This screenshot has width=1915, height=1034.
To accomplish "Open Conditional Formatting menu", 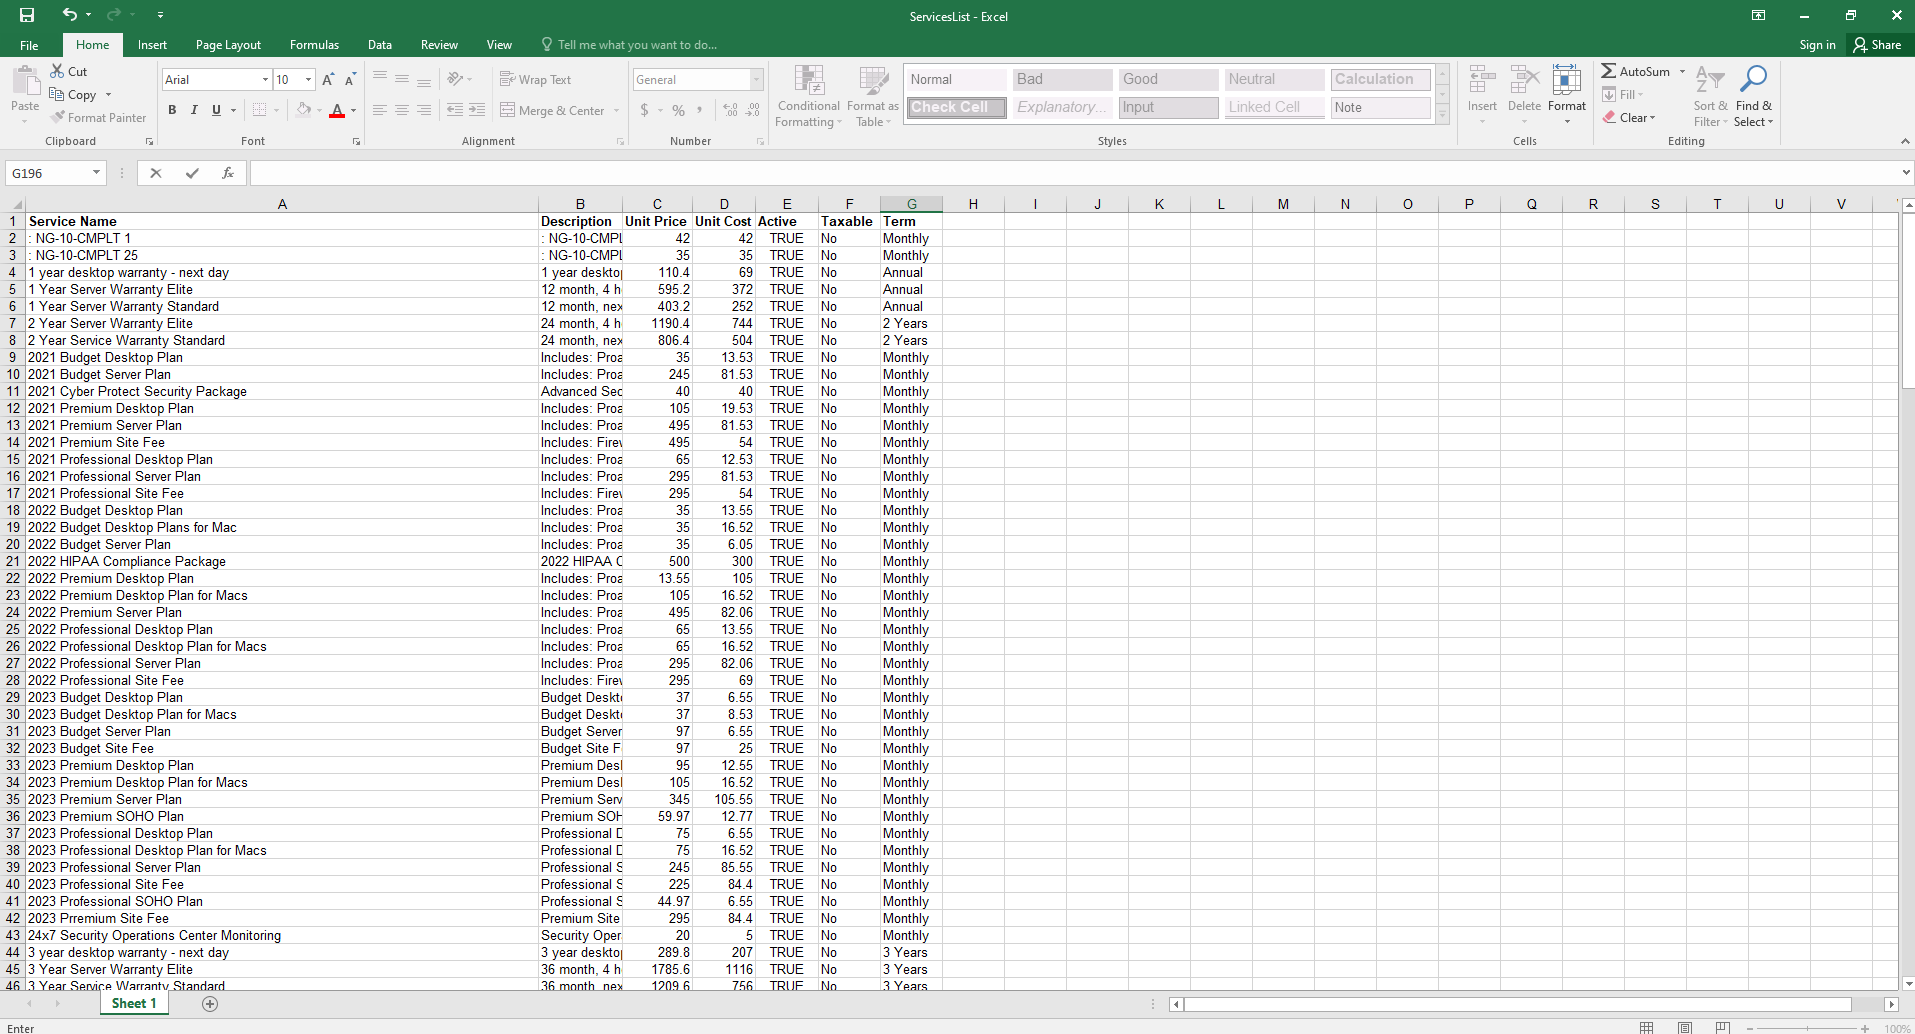I will (808, 97).
